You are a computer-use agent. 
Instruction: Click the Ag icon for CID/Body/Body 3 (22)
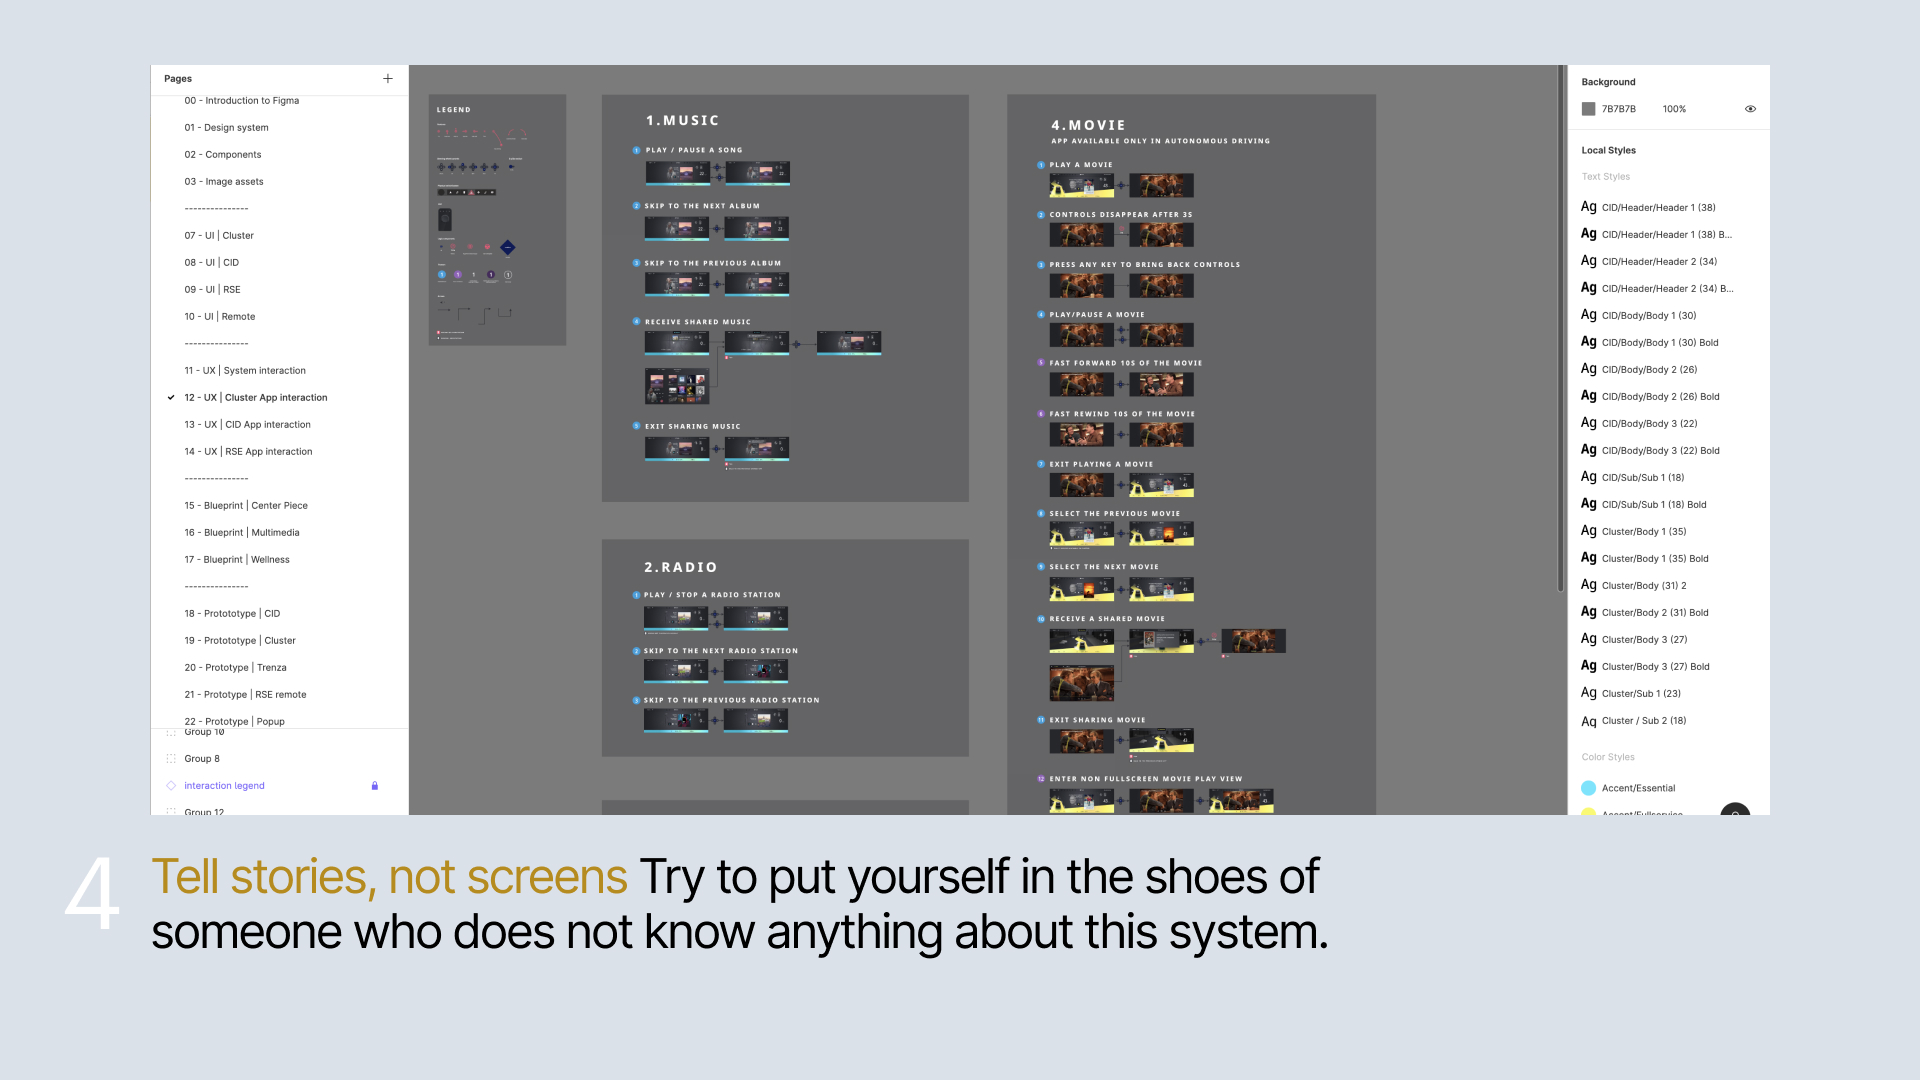coord(1588,423)
